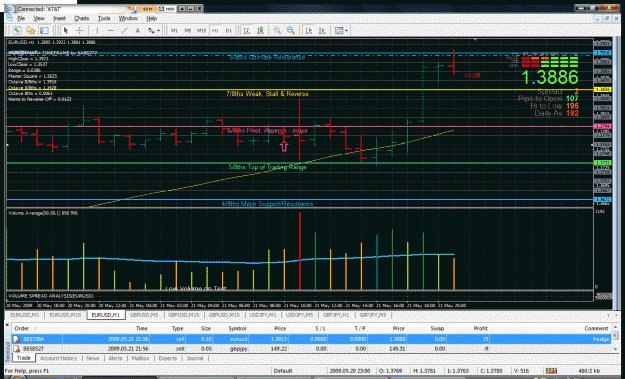This screenshot has width=625, height=379.
Task: Click the green candle chart-mode toolbar icon
Action: tap(260, 30)
